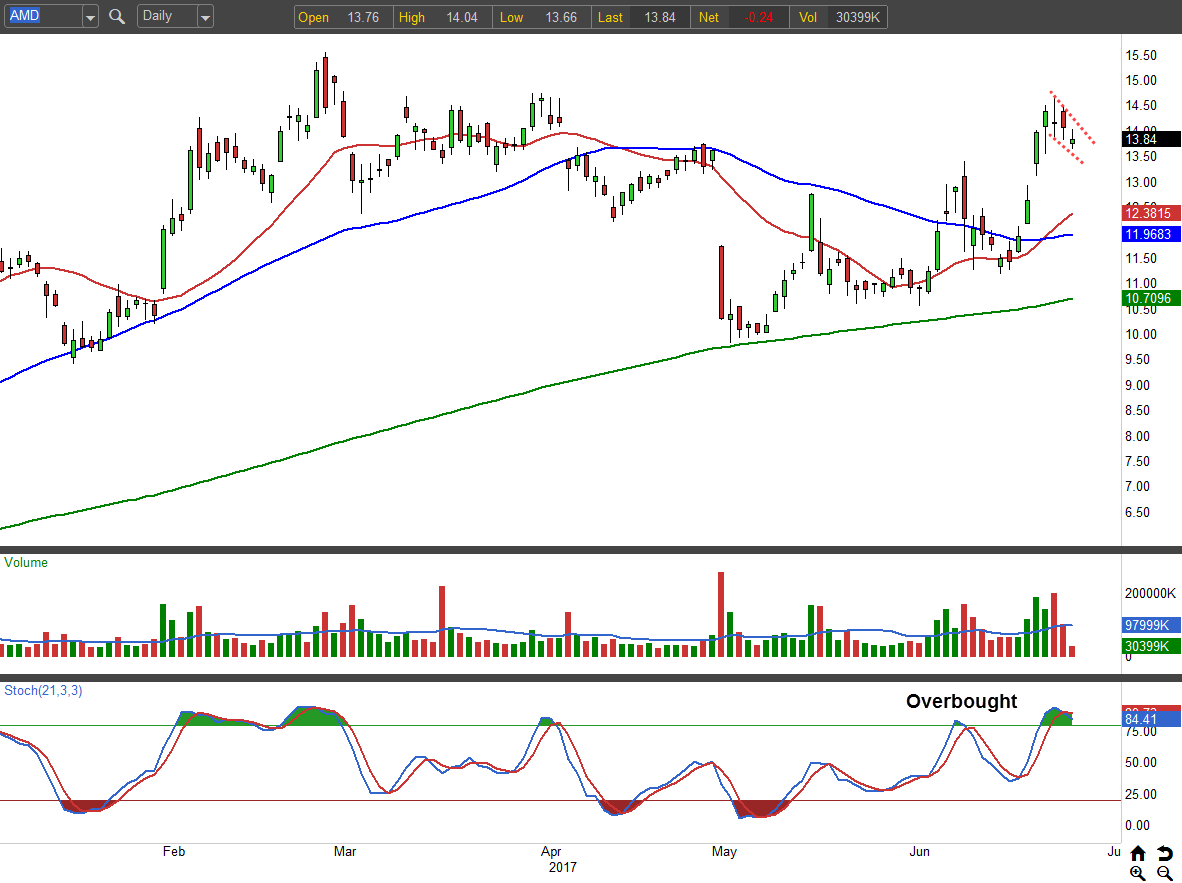1182x883 pixels.
Task: Zoom in using the plus magnifier icon
Action: 1138,873
